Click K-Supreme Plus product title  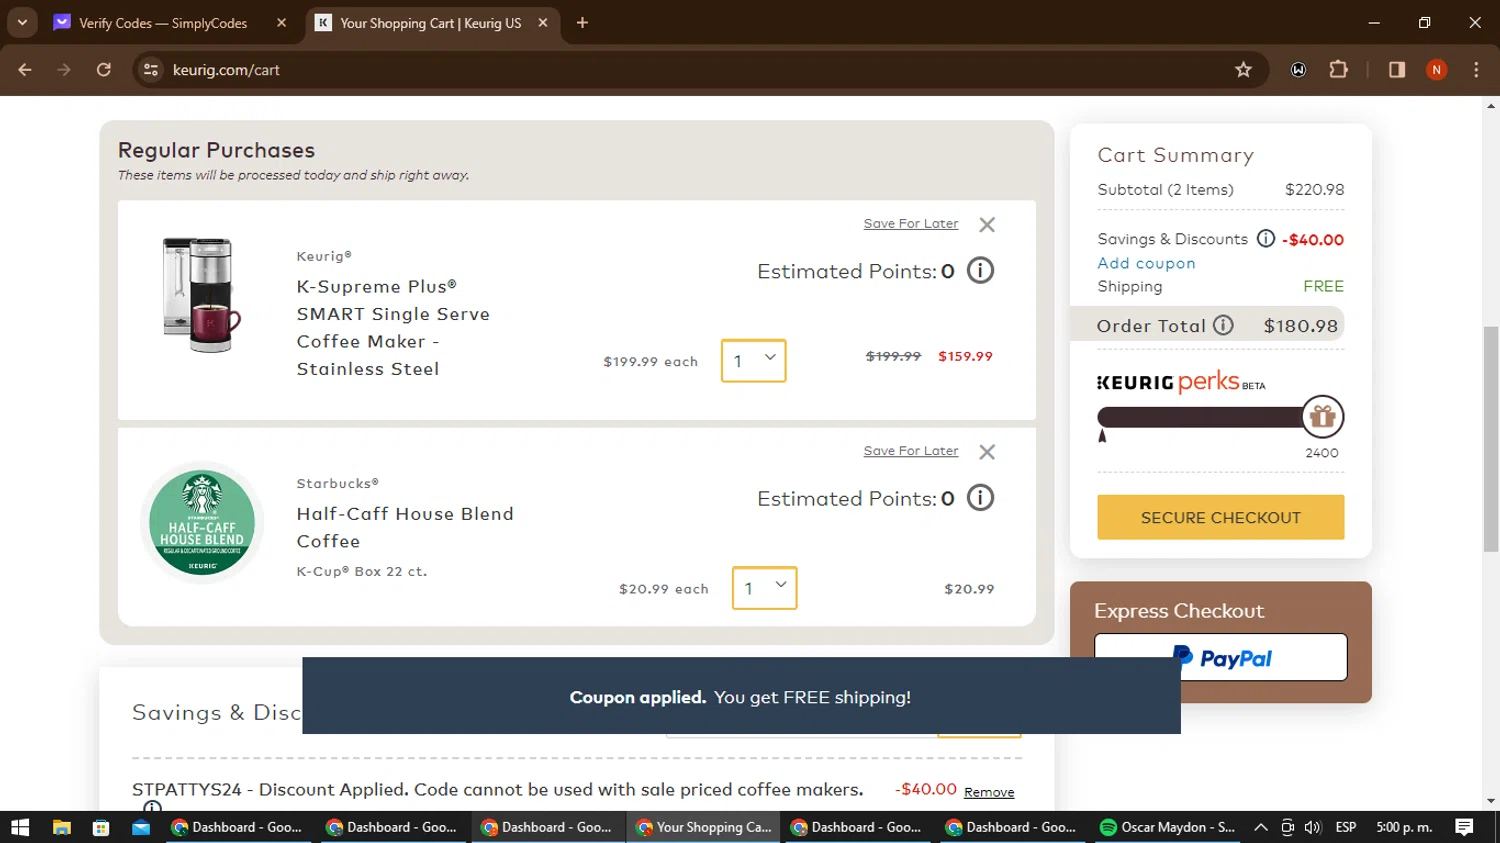(393, 328)
